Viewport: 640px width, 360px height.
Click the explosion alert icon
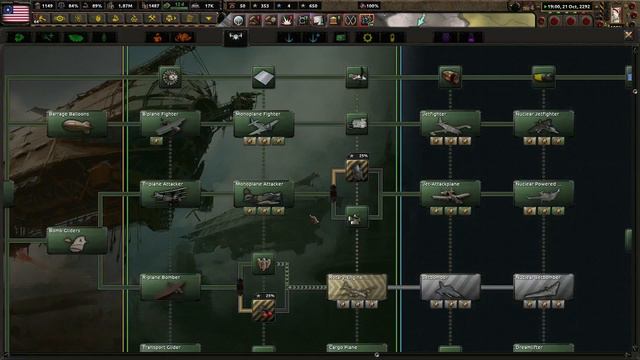pos(287,20)
